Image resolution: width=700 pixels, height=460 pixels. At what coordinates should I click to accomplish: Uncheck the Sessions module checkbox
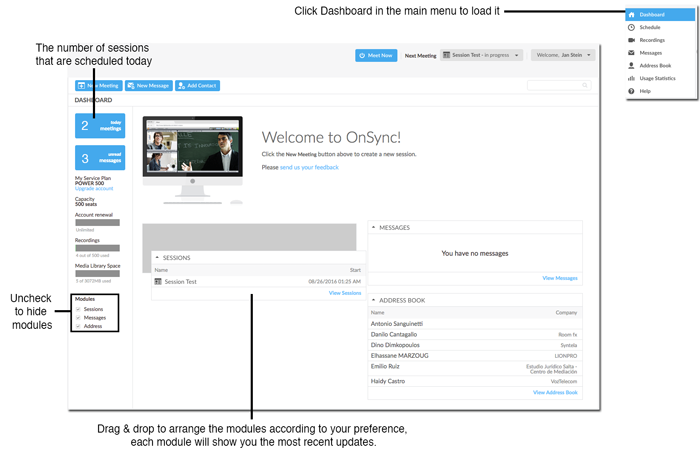click(78, 309)
